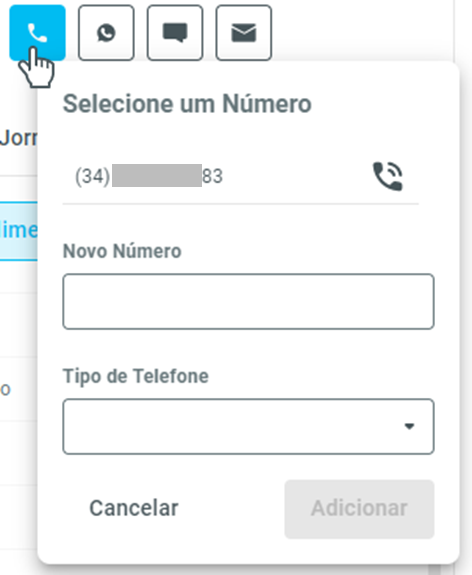Click the Cancelar button
The width and height of the screenshot is (472, 575).
coord(134,508)
